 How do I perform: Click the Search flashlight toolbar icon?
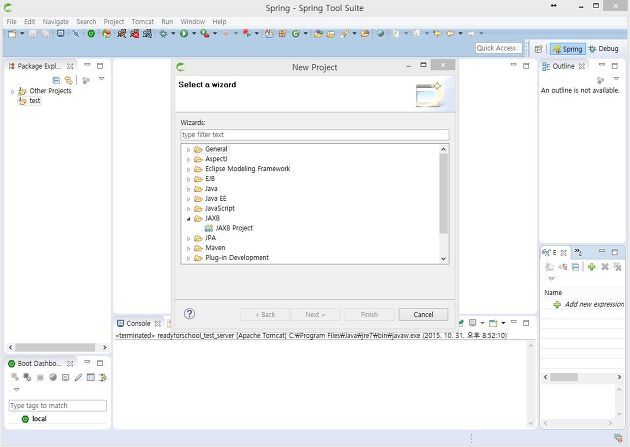344,34
